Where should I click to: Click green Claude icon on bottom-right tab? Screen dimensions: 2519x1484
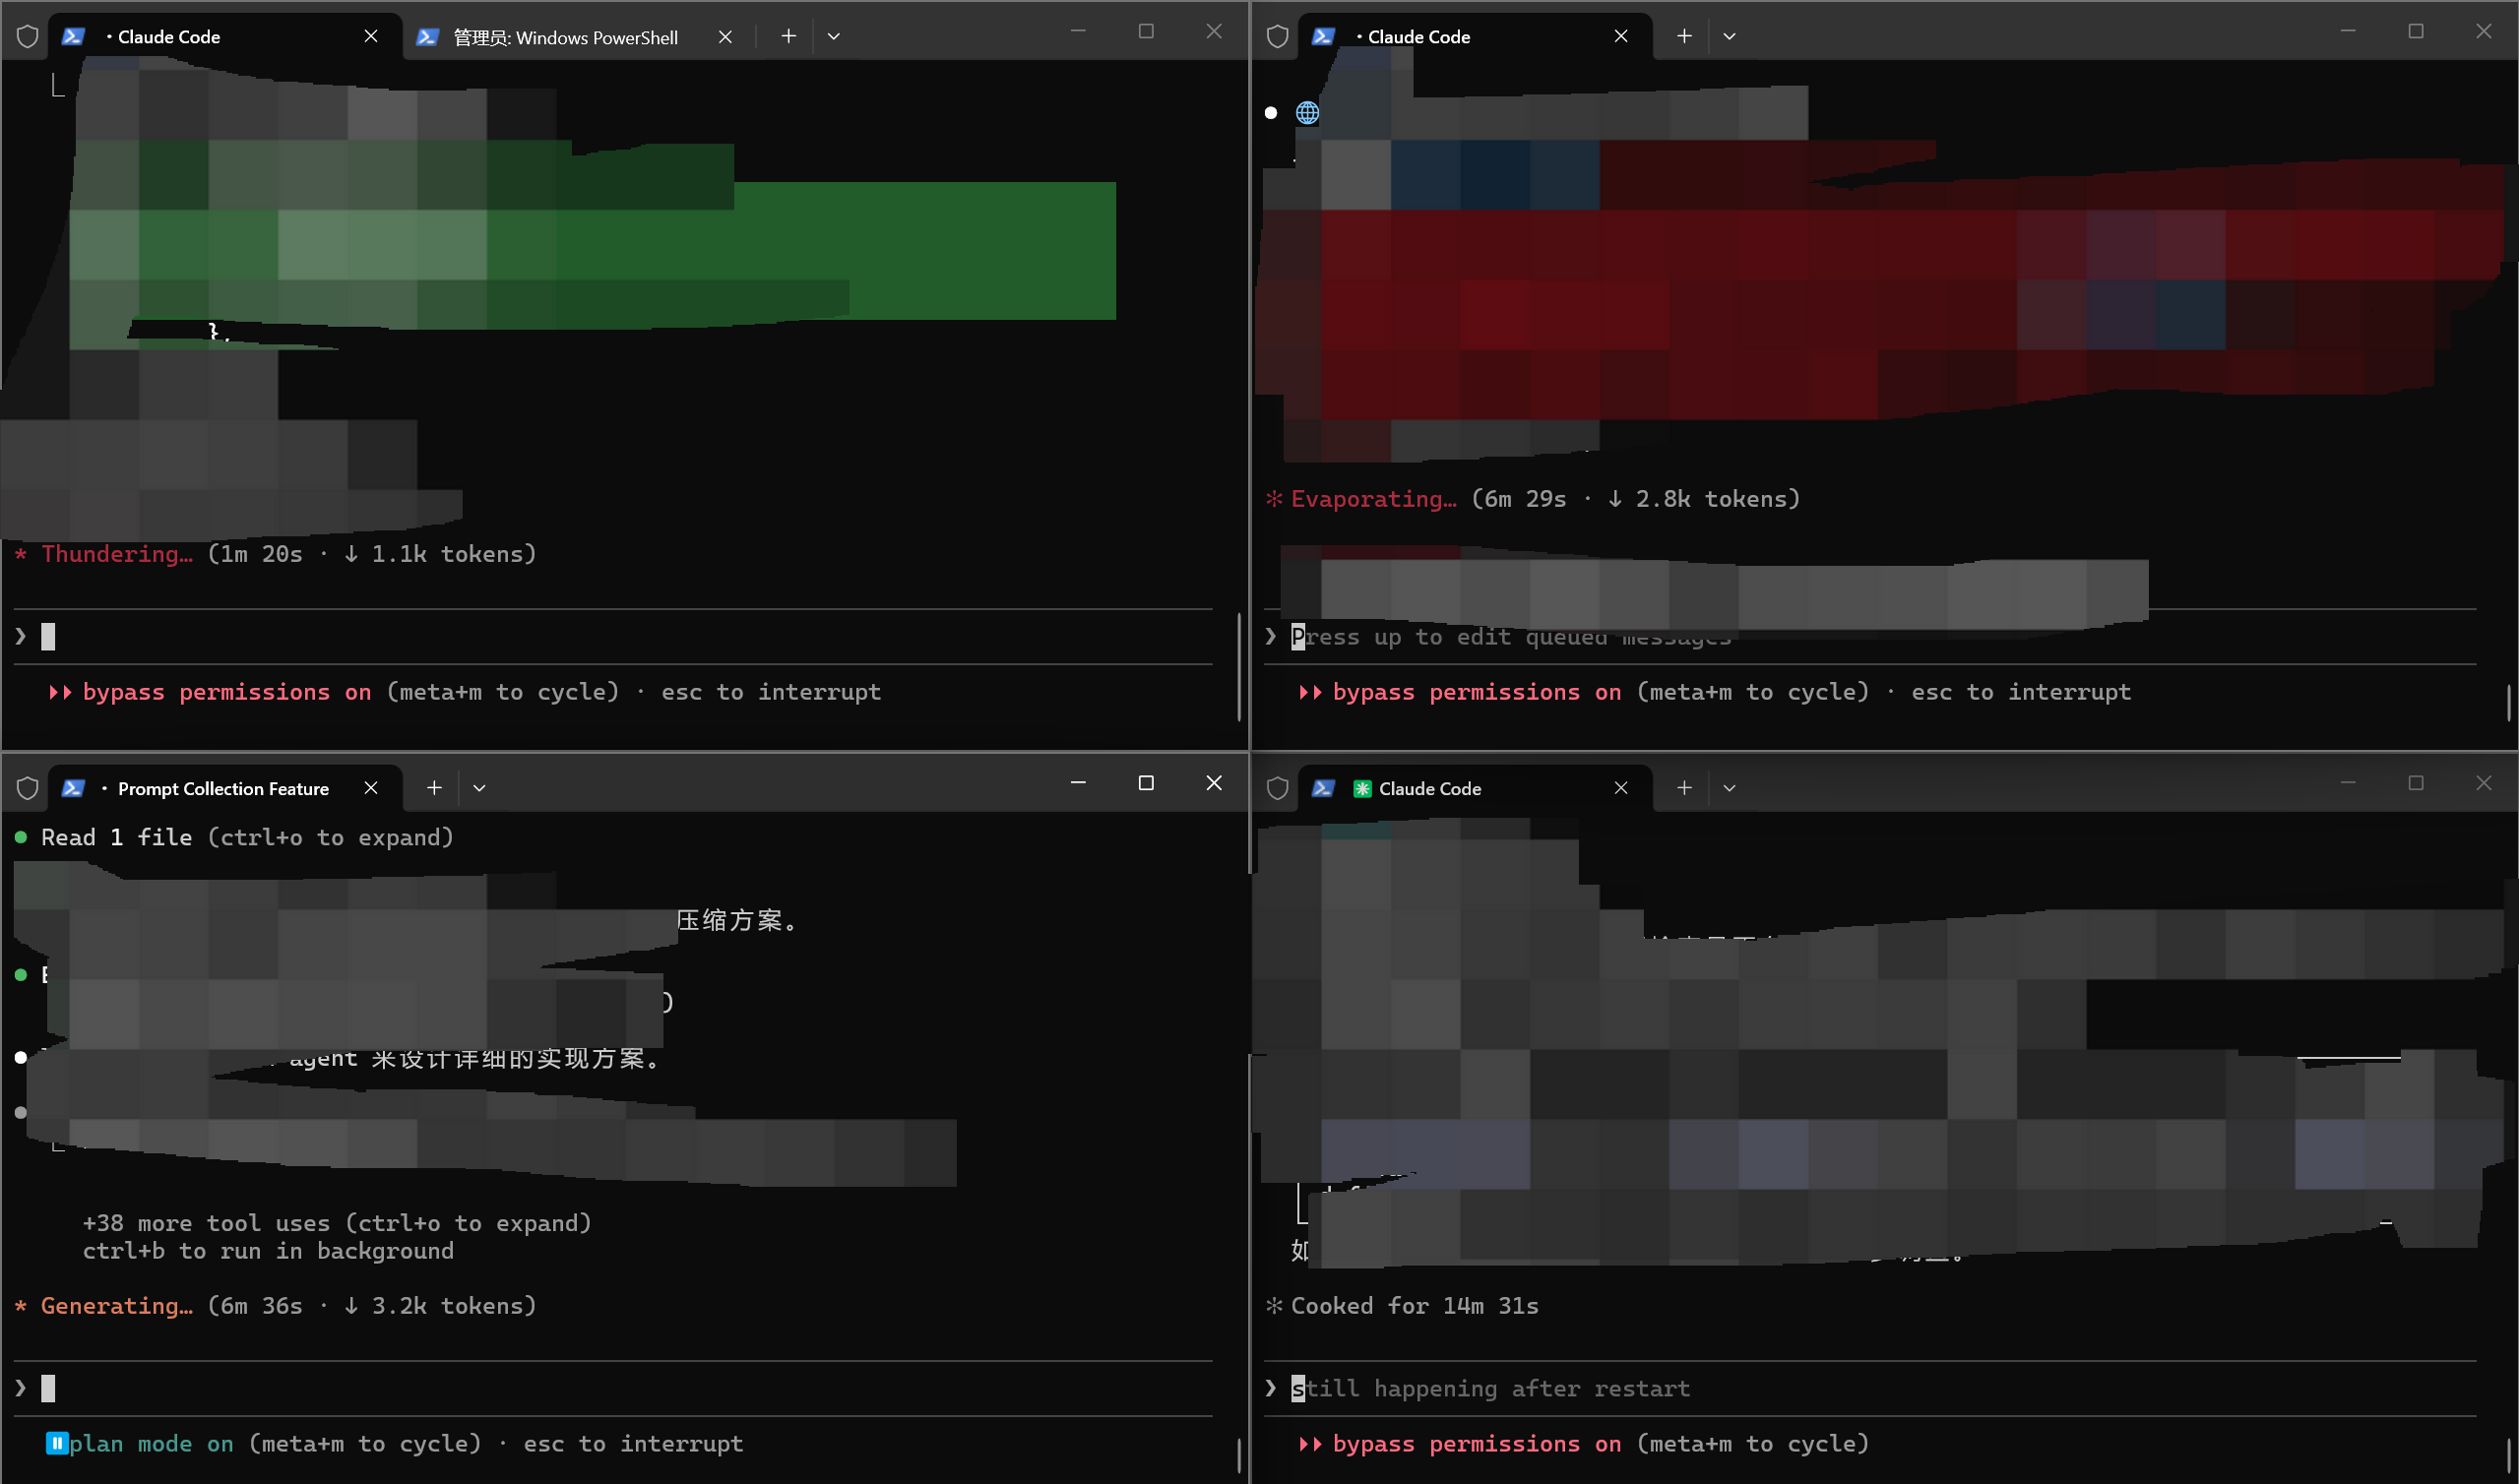1361,788
